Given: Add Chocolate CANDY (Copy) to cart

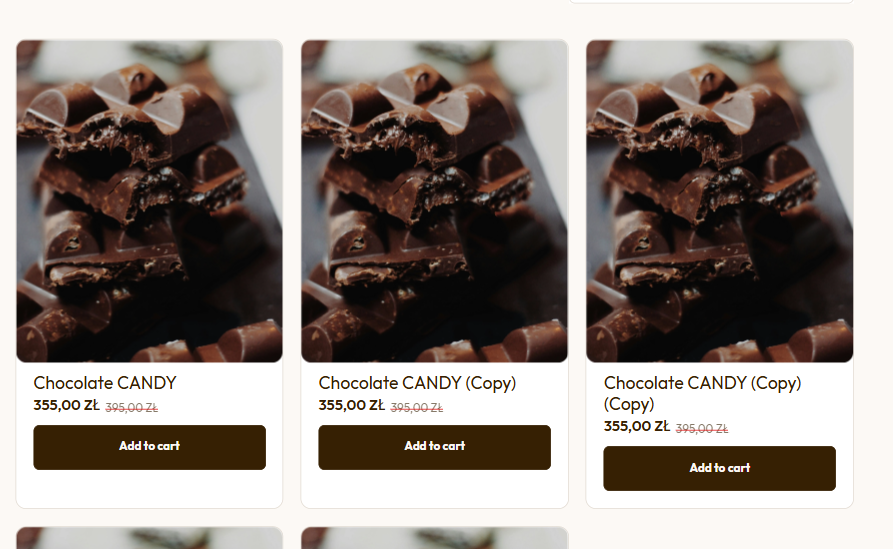Looking at the screenshot, I should pyautogui.click(x=435, y=447).
